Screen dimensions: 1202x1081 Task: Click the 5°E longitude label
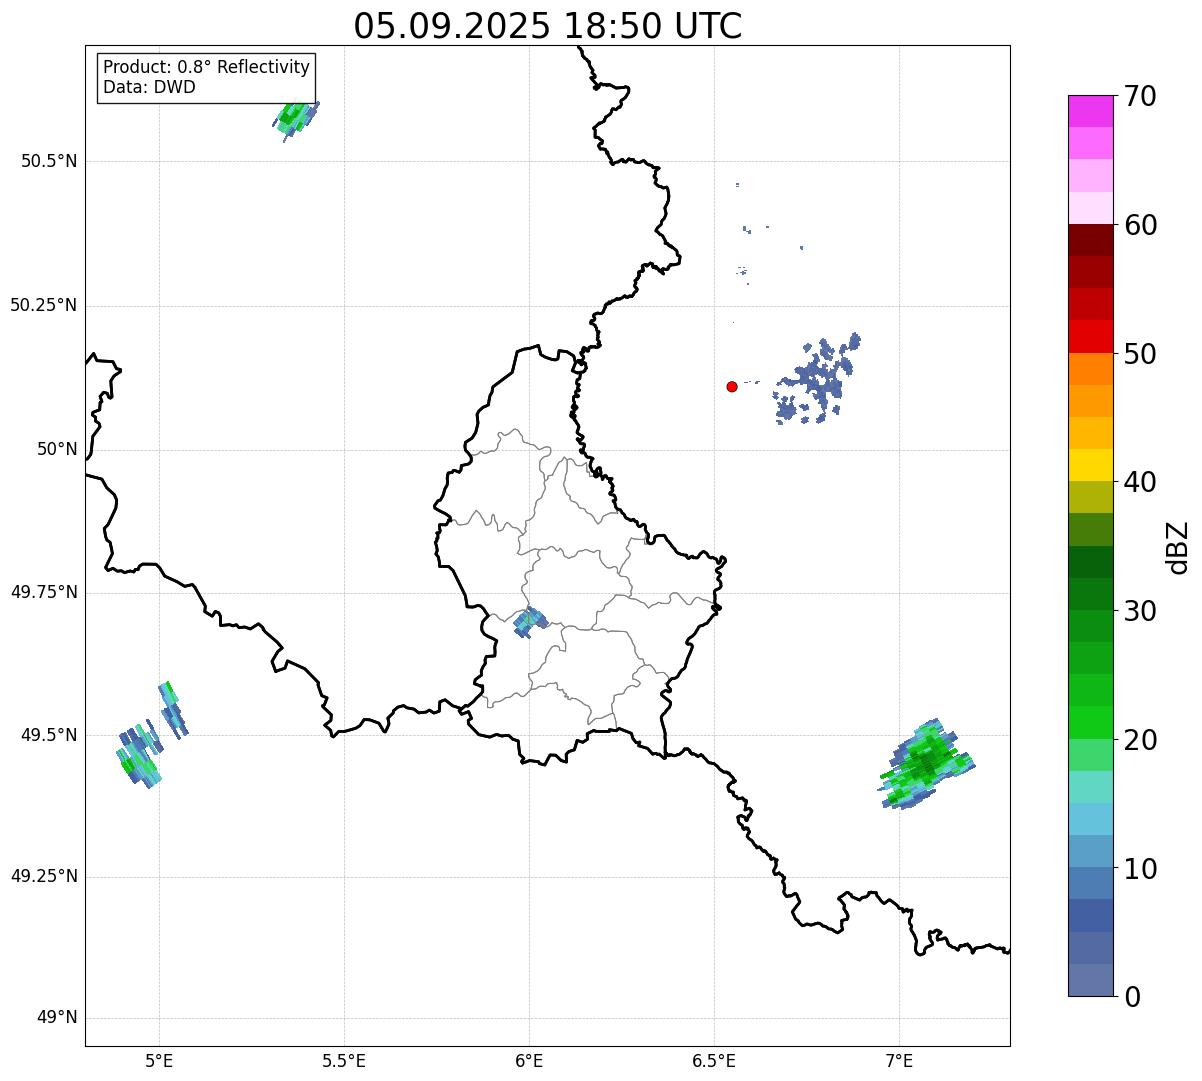click(159, 1060)
